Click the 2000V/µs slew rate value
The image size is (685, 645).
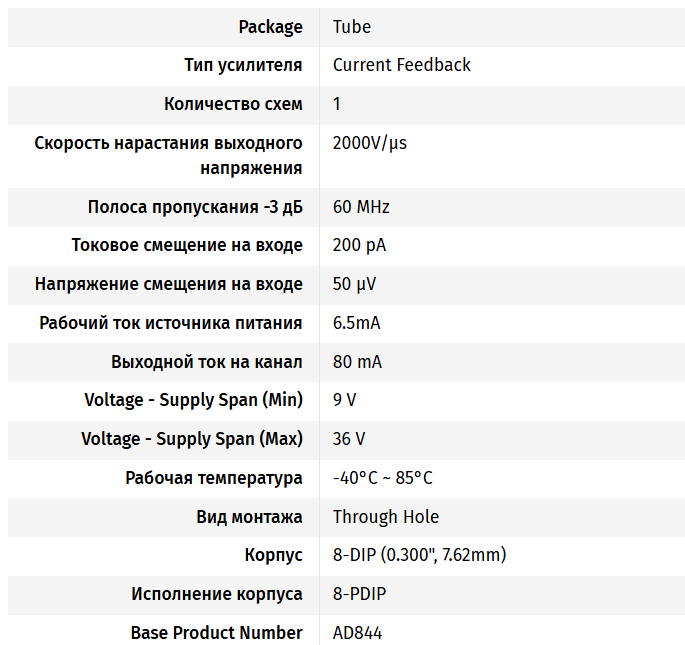coord(370,143)
